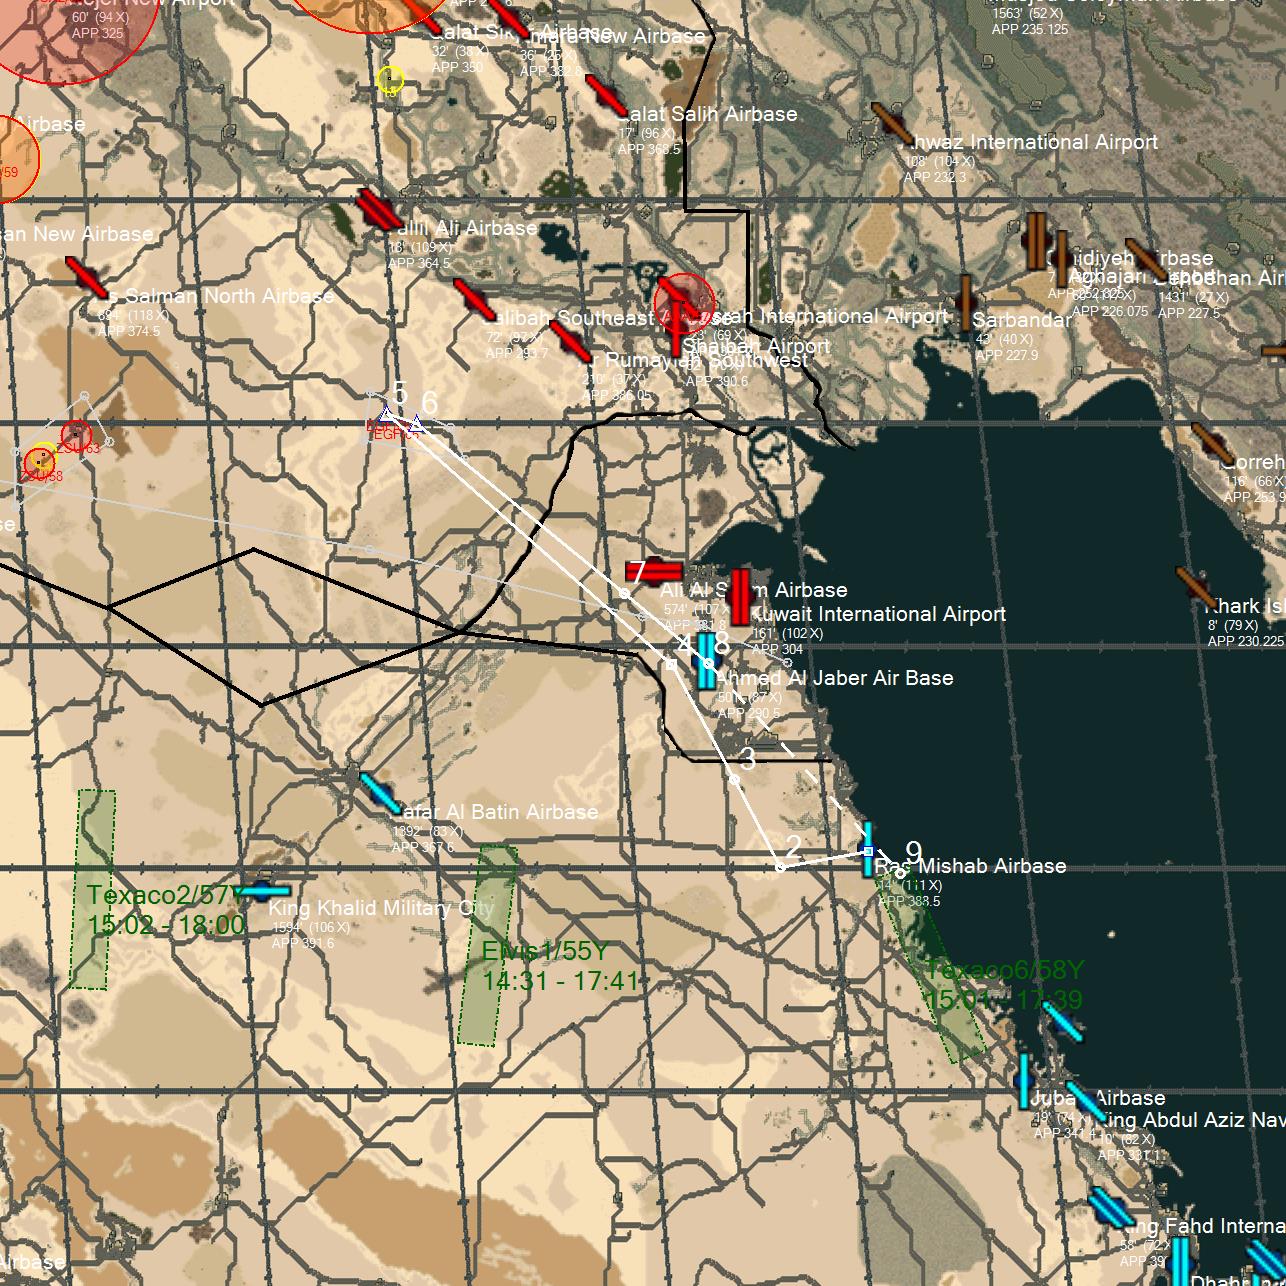Click the Sarbandar airfield brown icon
Viewport: 1286px width, 1286px height.
pos(965,303)
